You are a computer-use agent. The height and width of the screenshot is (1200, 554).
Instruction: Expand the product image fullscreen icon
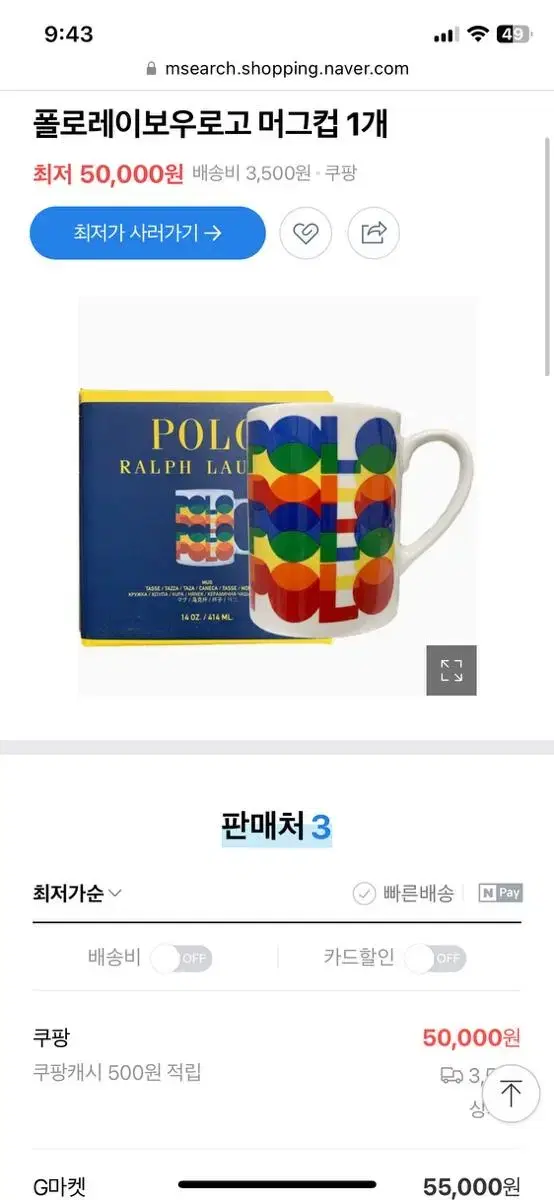coord(451,670)
